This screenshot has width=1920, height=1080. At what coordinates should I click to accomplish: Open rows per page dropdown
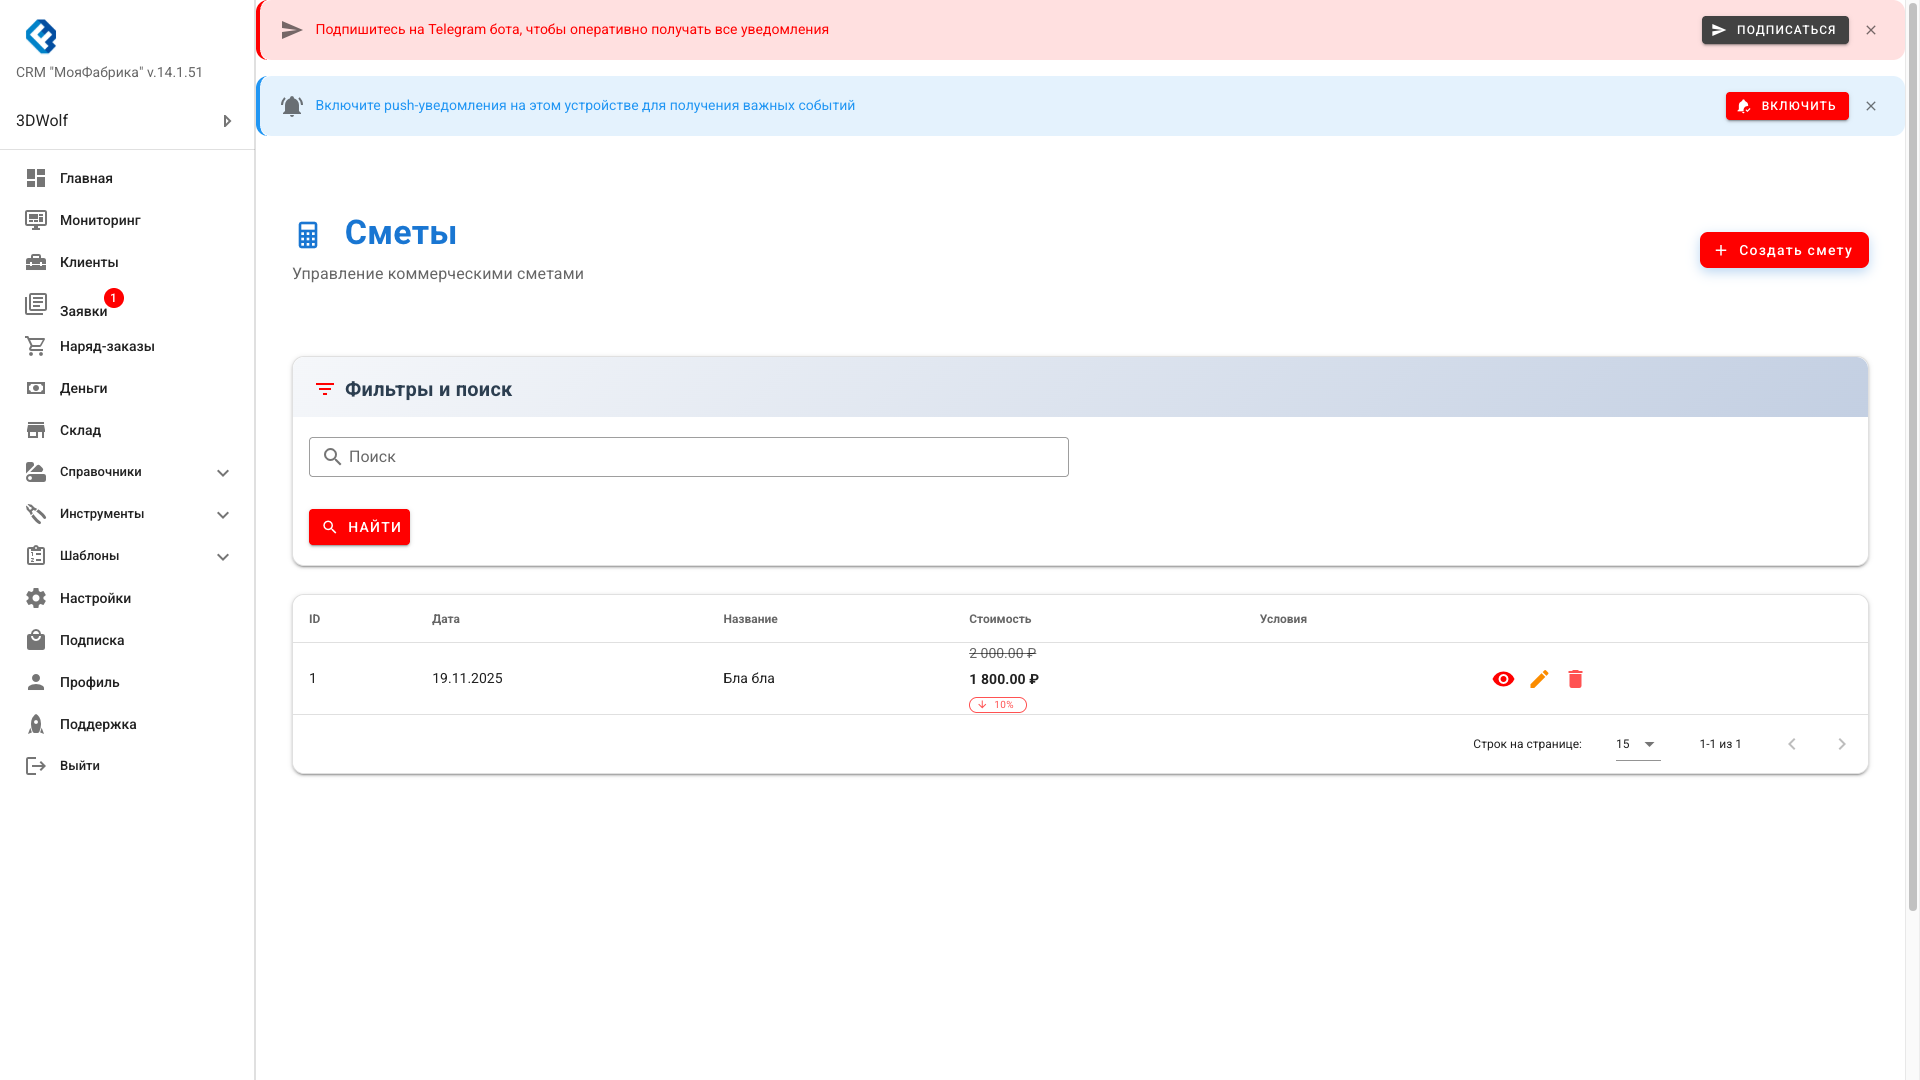[x=1637, y=744]
